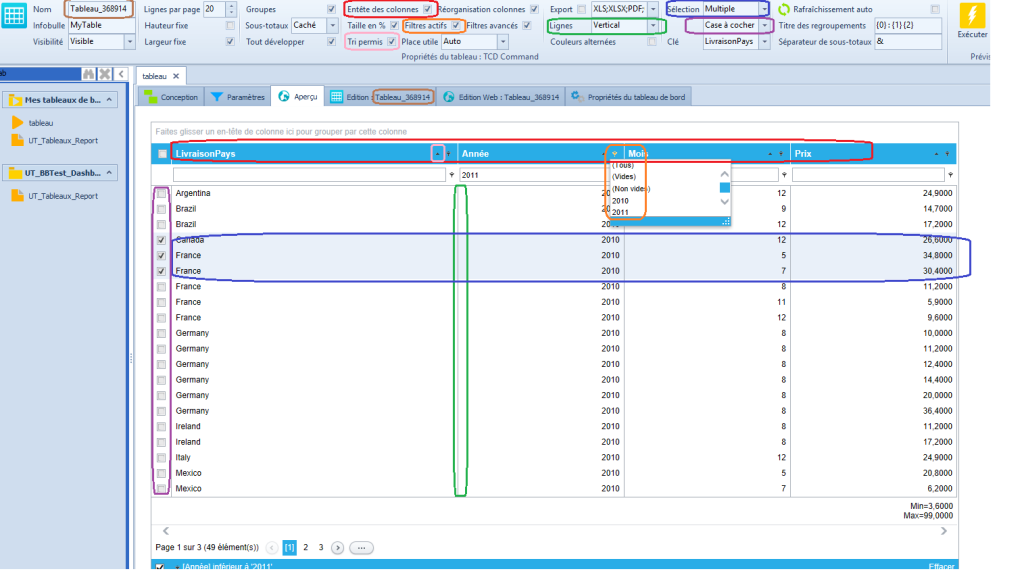This screenshot has width=1024, height=586.
Task: Collapse left panel using the chevron arrow icon
Action: pyautogui.click(x=121, y=74)
